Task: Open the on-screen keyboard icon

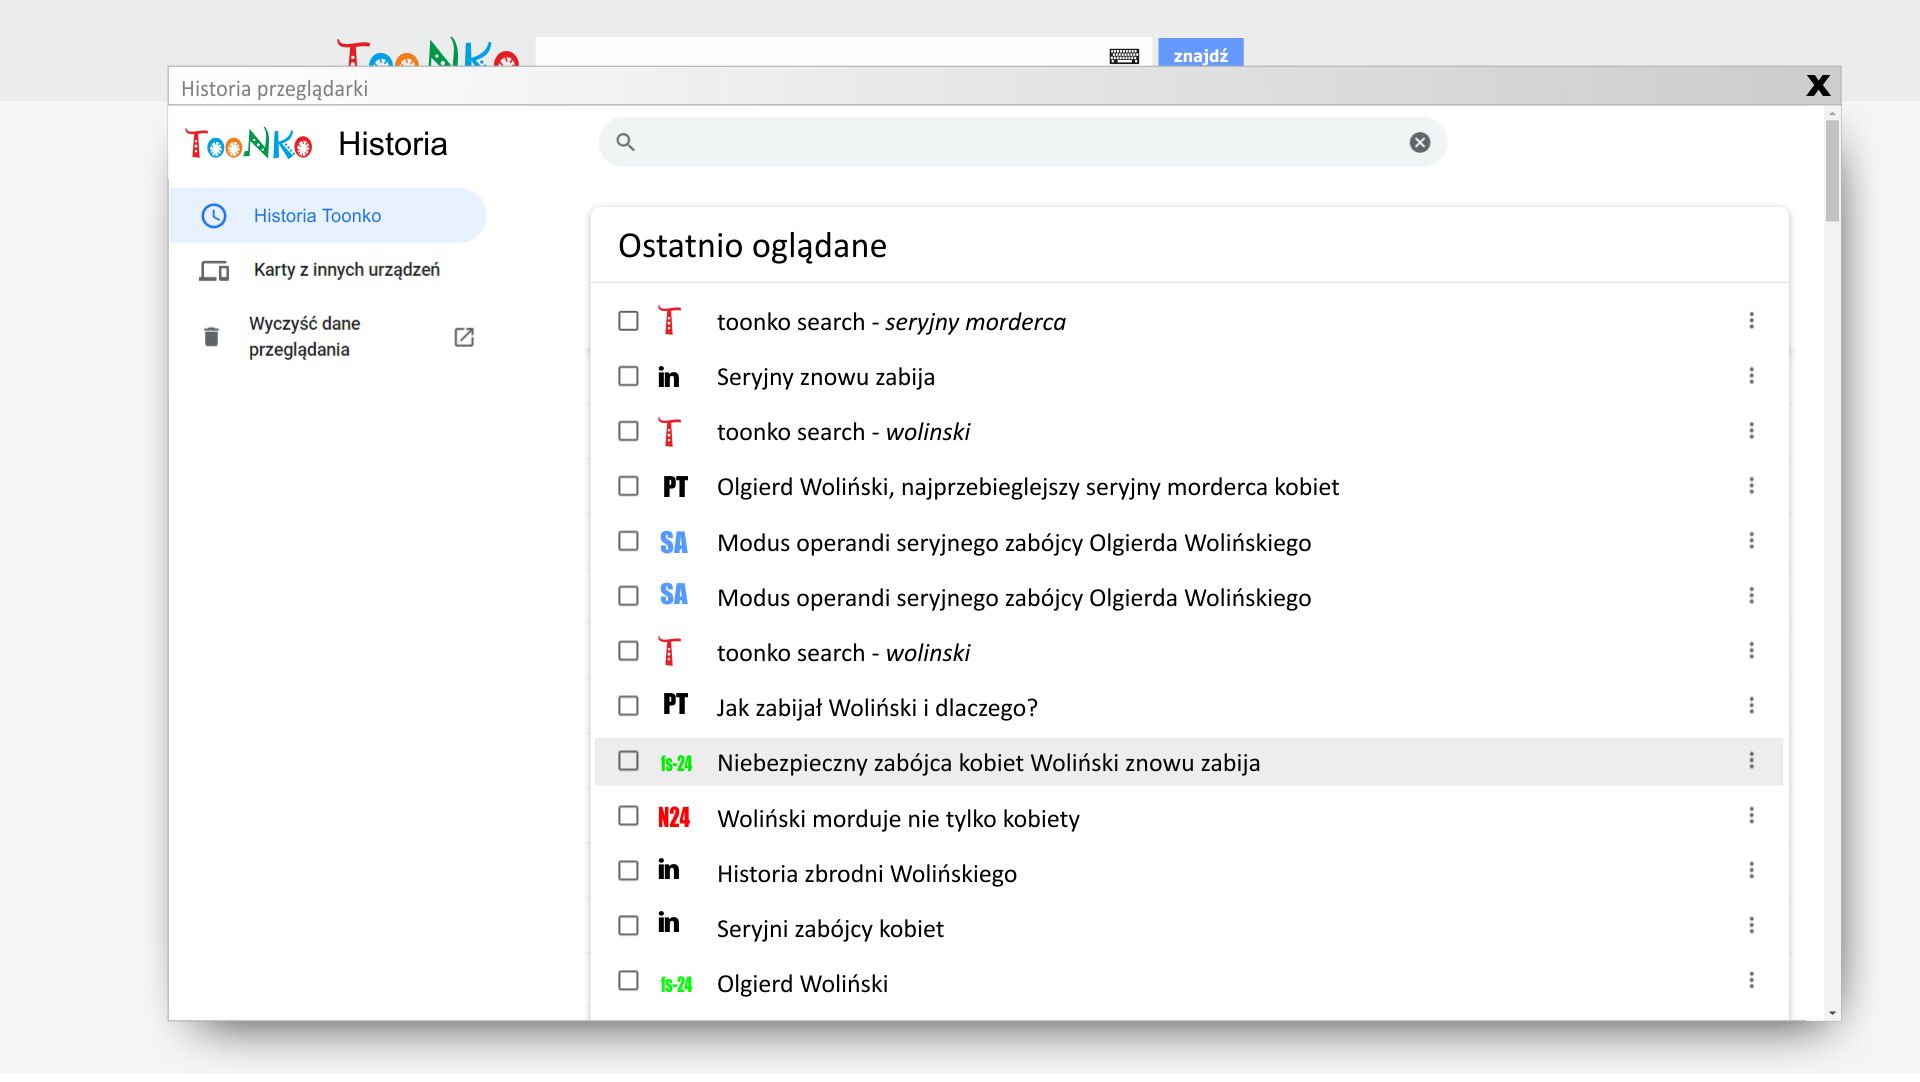Action: (x=1124, y=56)
